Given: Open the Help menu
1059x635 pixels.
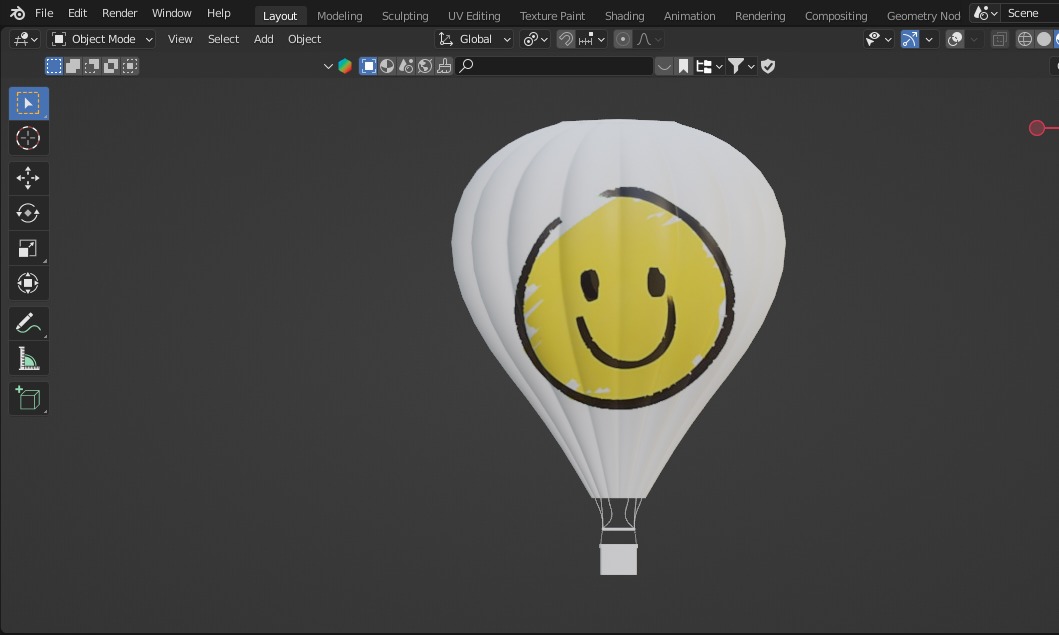Looking at the screenshot, I should pos(219,13).
